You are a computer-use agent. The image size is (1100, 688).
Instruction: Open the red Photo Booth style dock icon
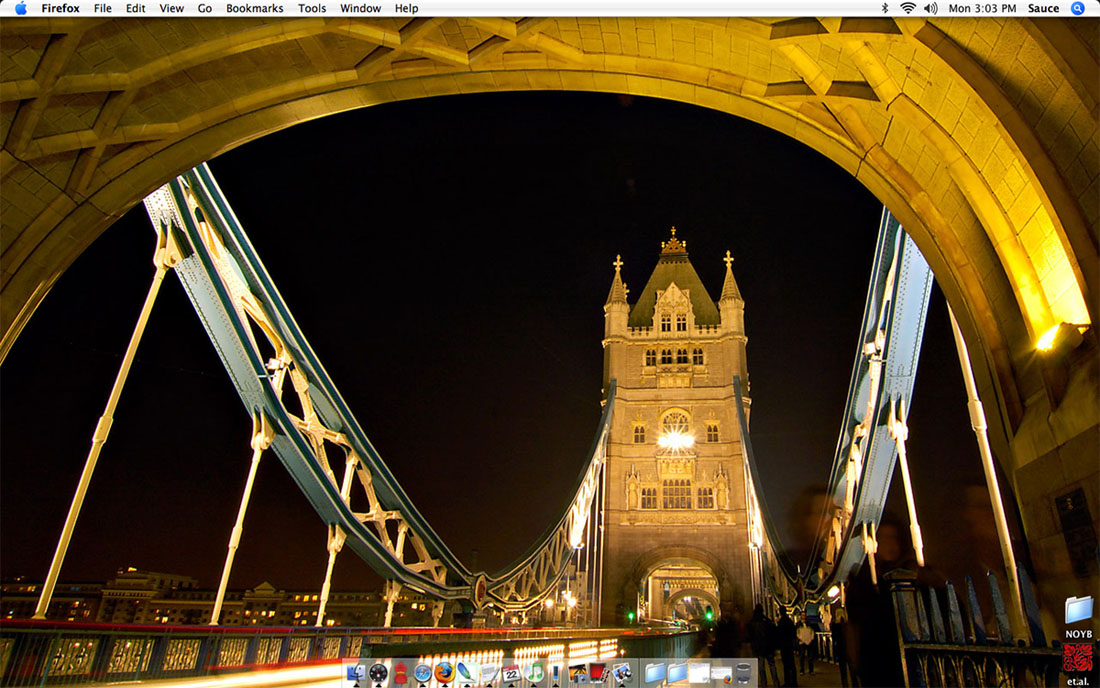(598, 673)
